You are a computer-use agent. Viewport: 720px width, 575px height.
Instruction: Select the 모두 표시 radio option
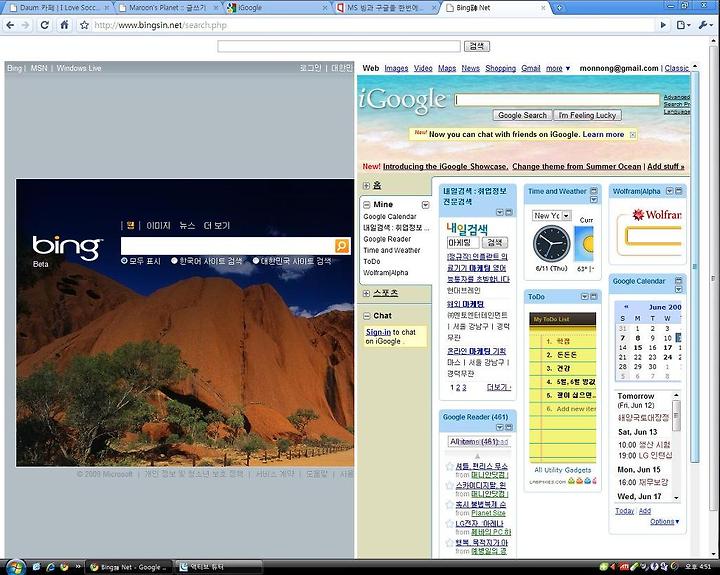click(x=124, y=261)
